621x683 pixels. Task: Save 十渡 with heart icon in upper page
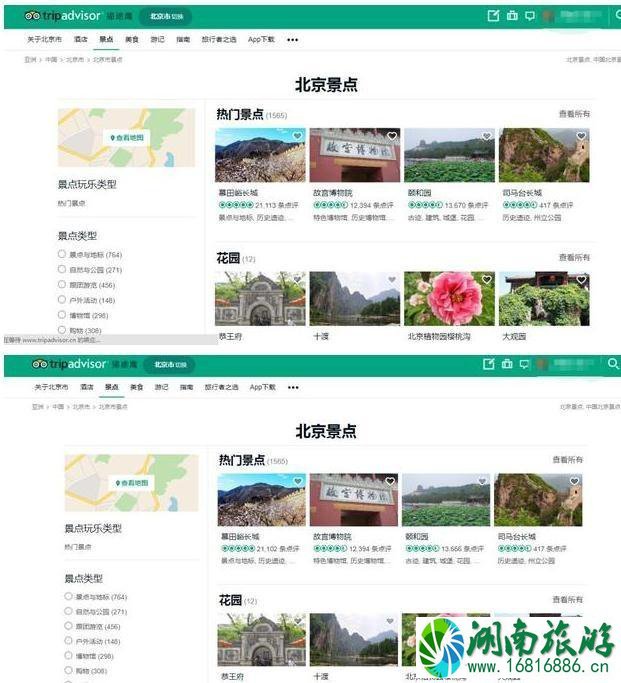[392, 280]
